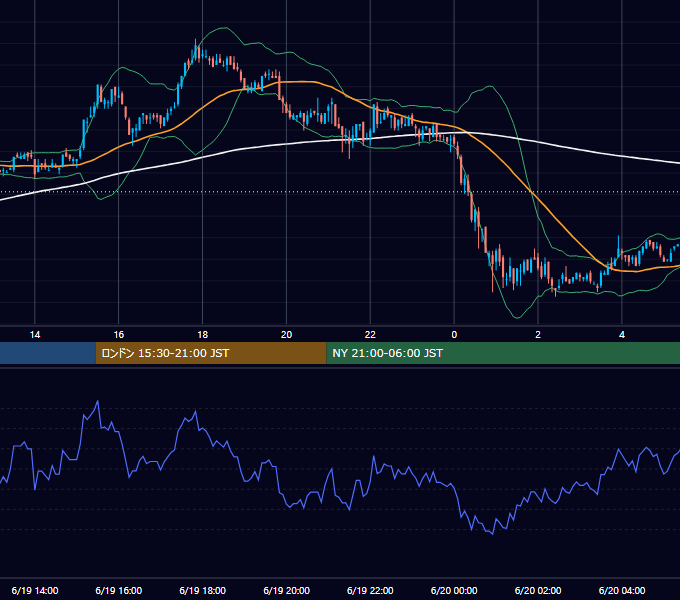Click the 6/19 16:00 date label
The height and width of the screenshot is (600, 680).
pyautogui.click(x=118, y=590)
